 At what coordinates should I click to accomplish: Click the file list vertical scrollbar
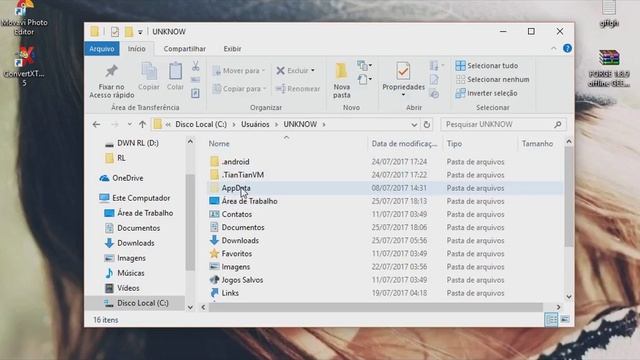click(569, 198)
